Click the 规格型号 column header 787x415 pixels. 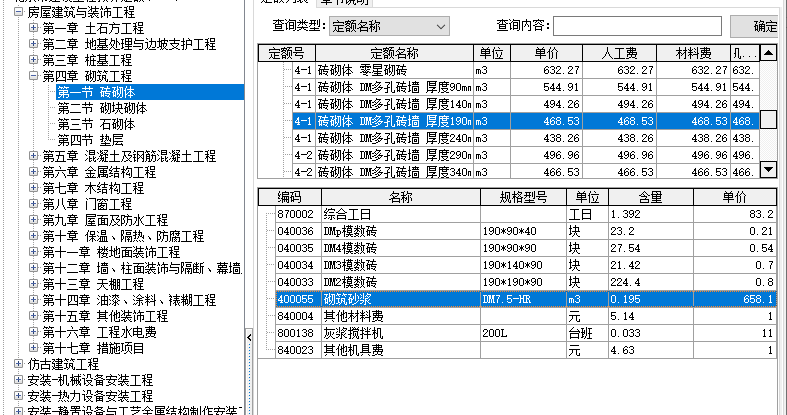click(x=523, y=197)
